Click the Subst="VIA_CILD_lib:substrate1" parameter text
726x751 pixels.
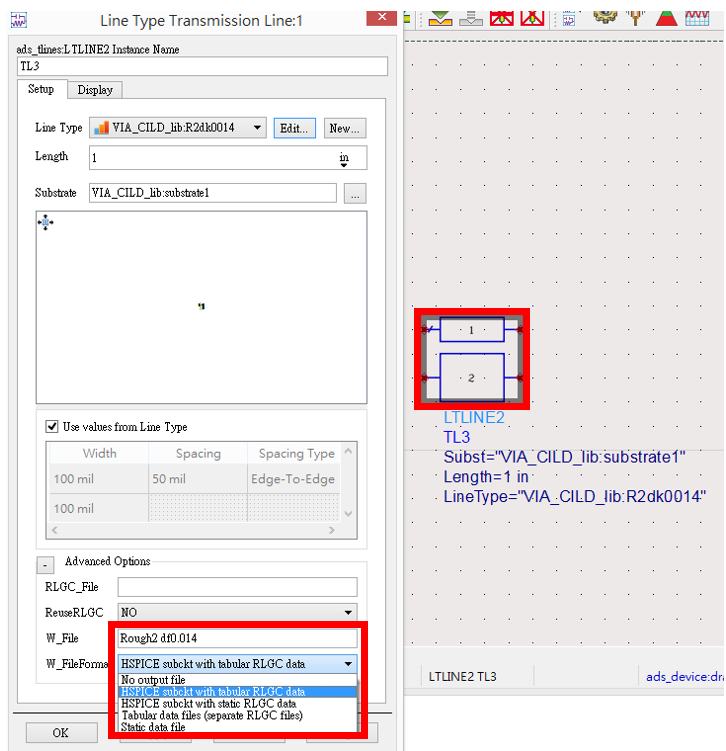coord(564,457)
